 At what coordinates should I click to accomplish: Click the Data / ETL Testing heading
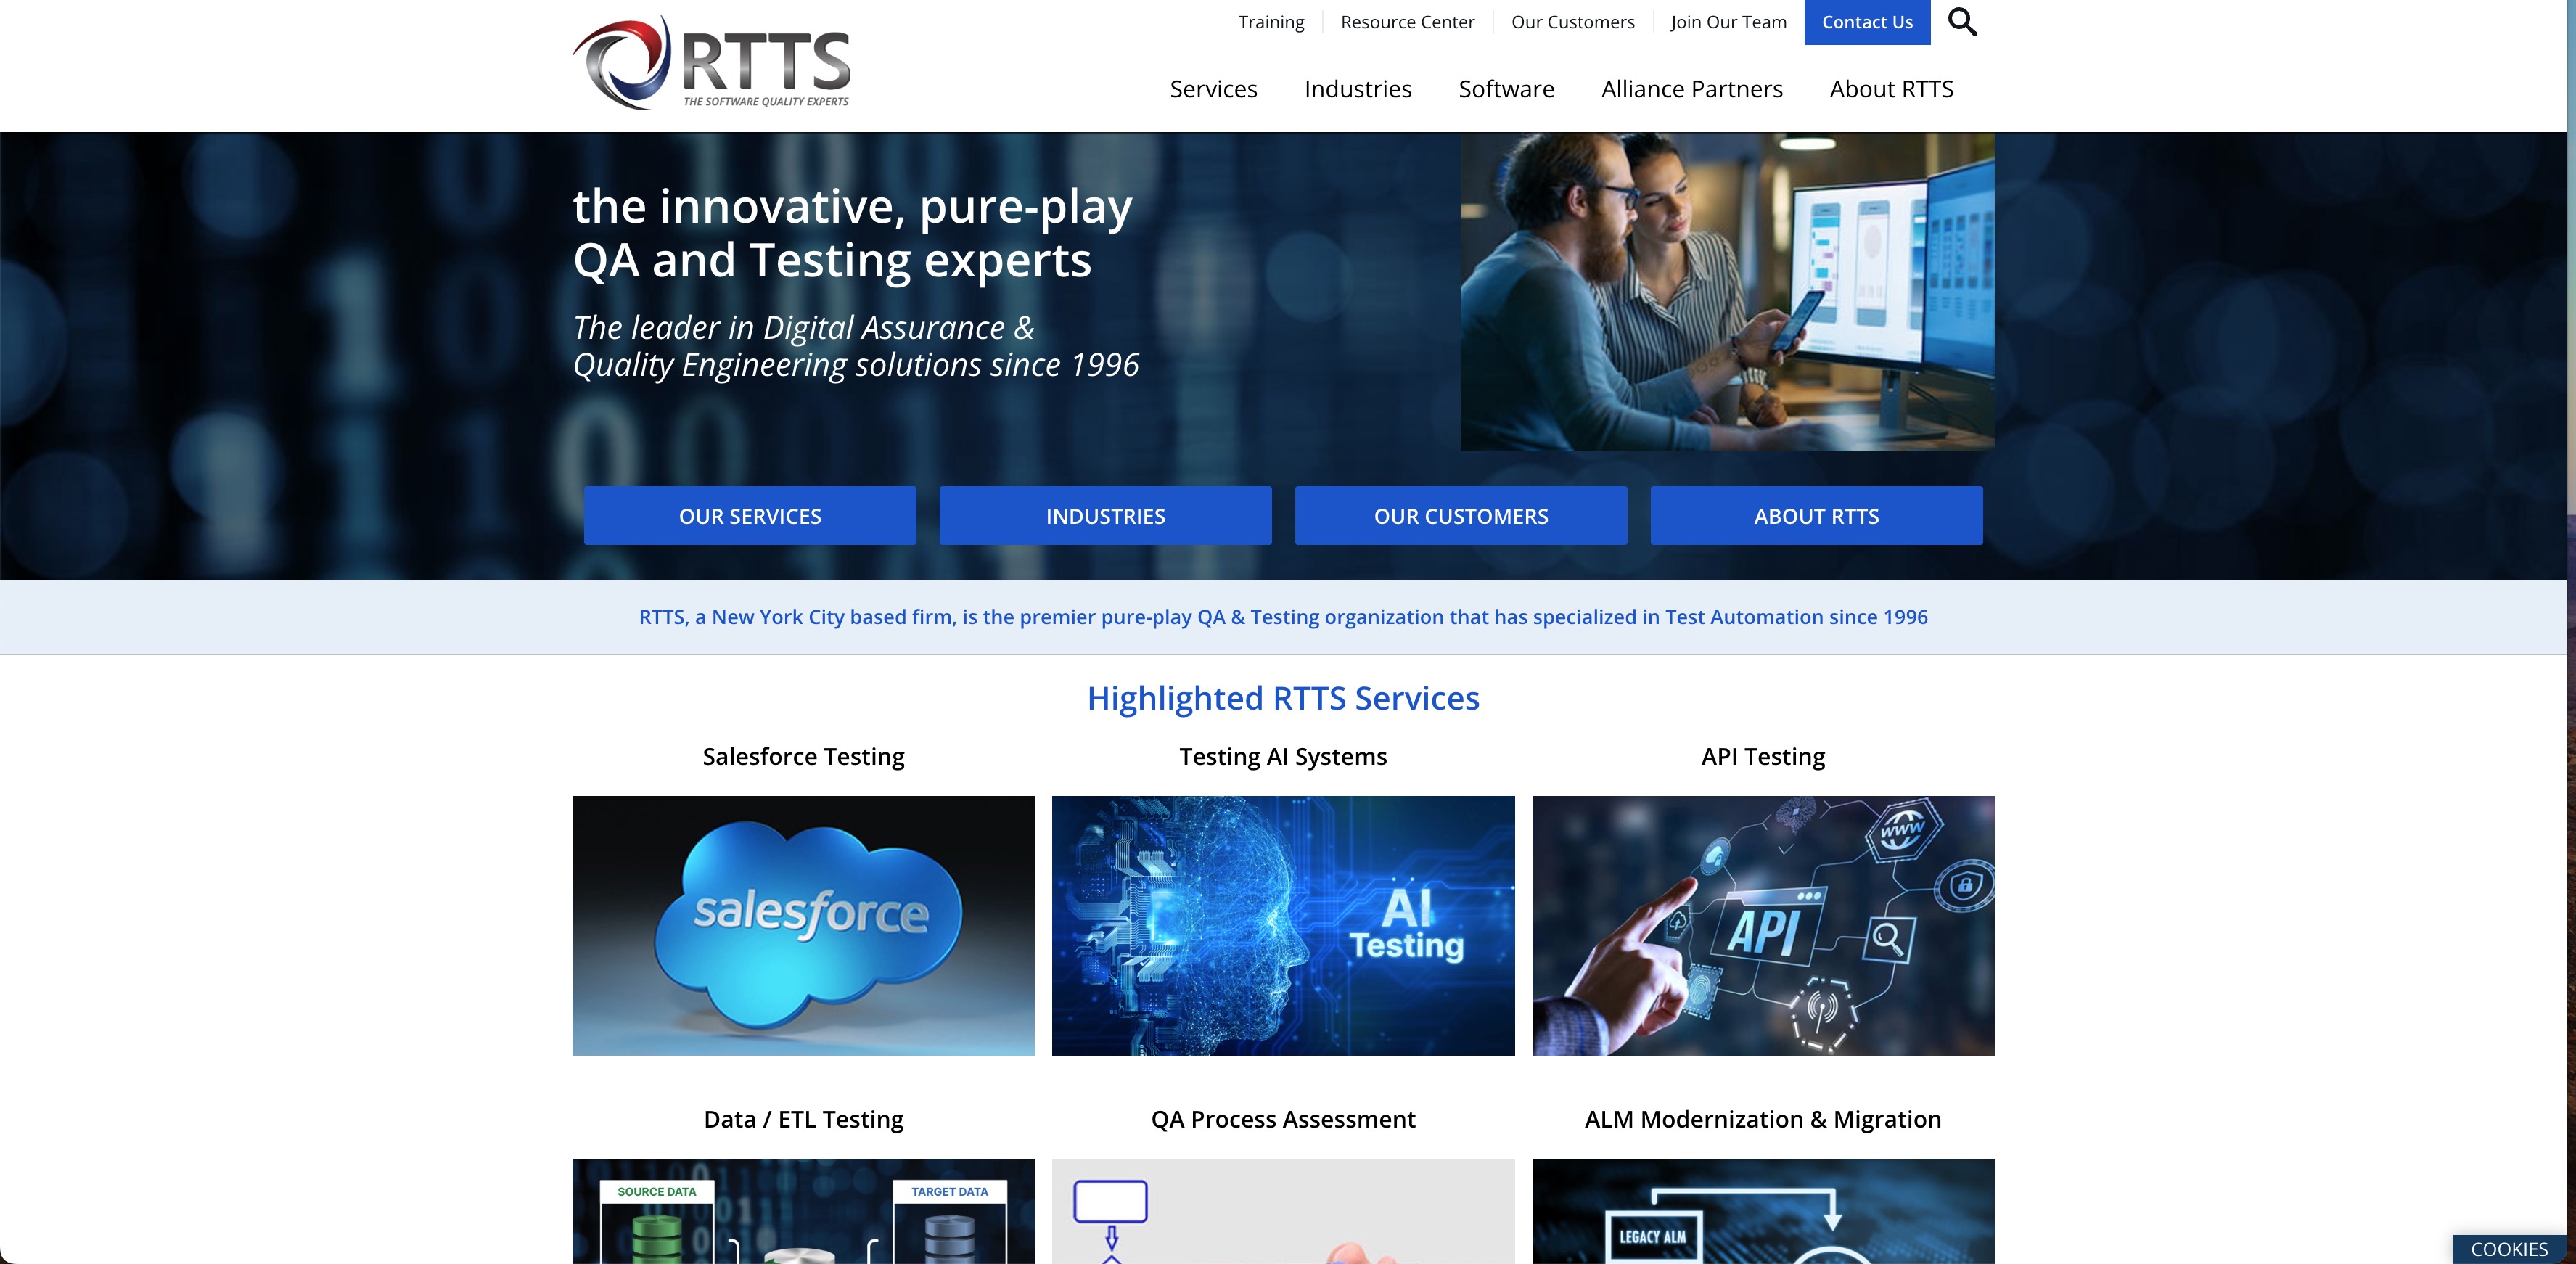point(803,1120)
